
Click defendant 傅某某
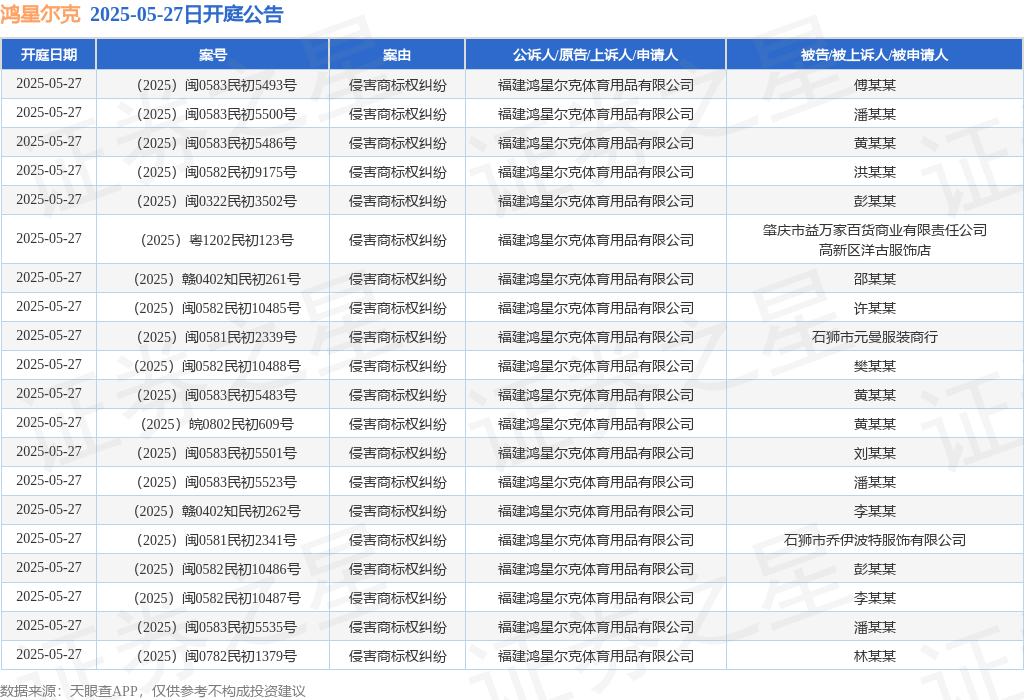pos(874,85)
